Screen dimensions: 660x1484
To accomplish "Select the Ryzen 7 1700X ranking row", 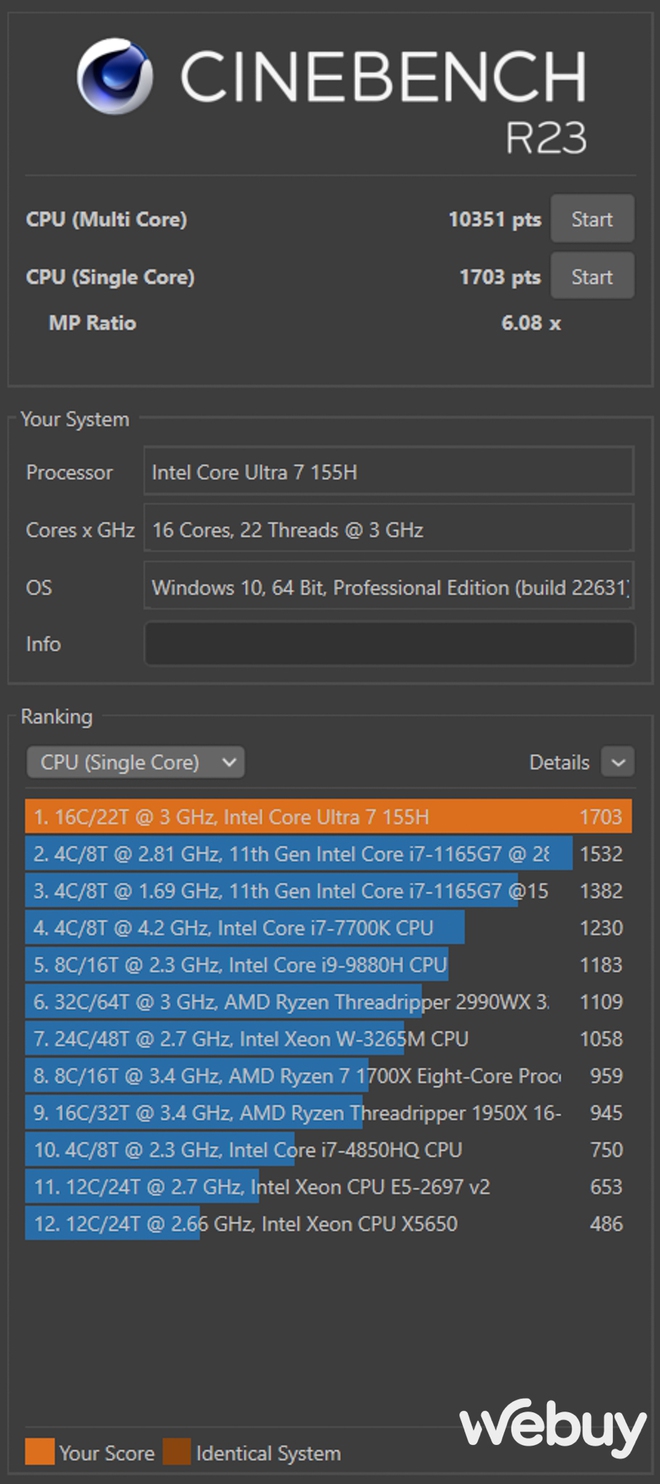I will click(x=328, y=1076).
